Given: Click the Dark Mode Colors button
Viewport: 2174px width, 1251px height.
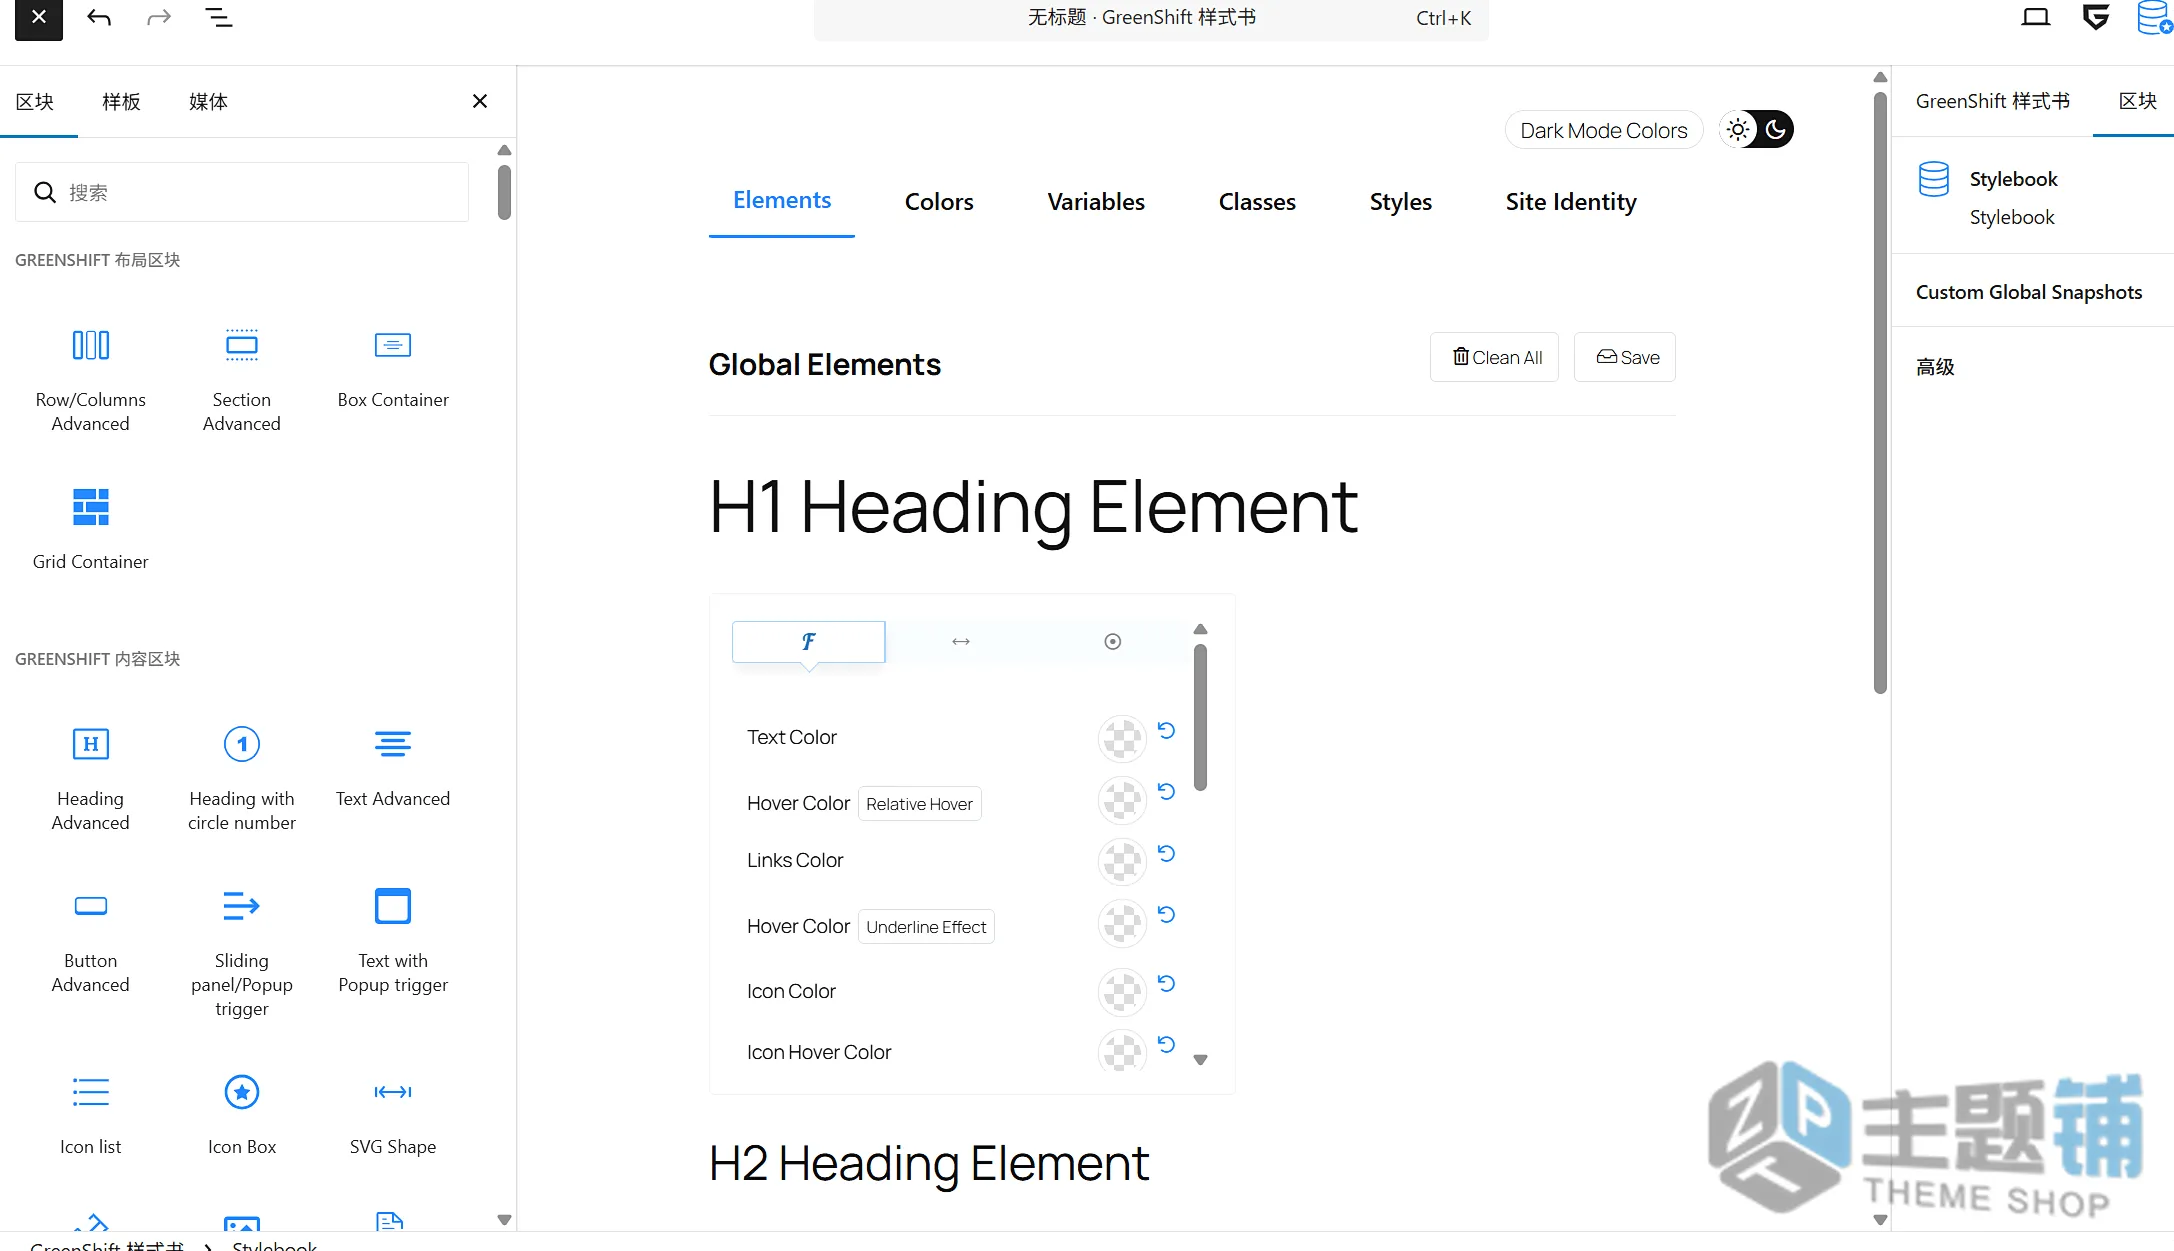Looking at the screenshot, I should 1603,130.
